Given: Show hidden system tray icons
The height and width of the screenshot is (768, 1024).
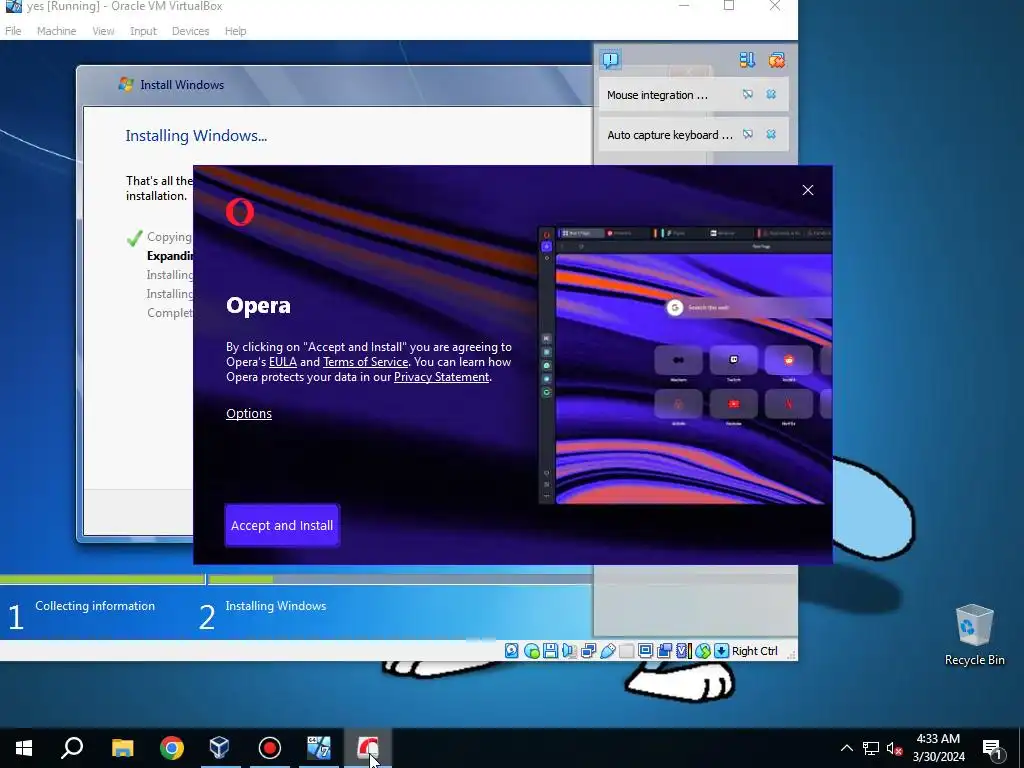Looking at the screenshot, I should click(x=846, y=748).
